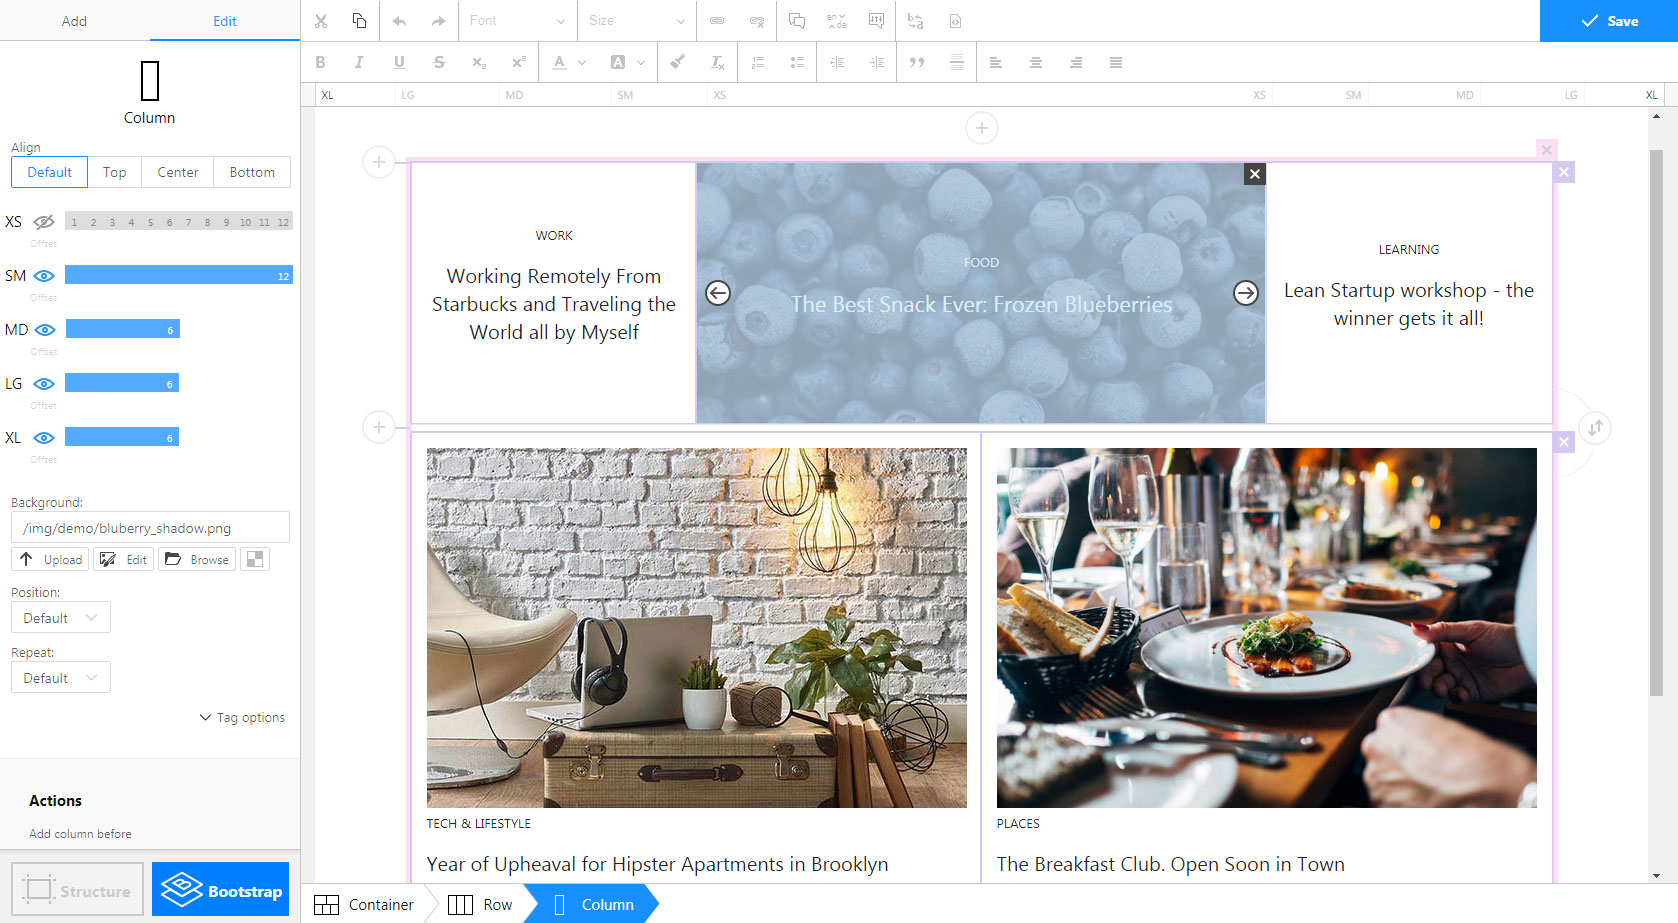Click the Unlink icon

point(757,21)
